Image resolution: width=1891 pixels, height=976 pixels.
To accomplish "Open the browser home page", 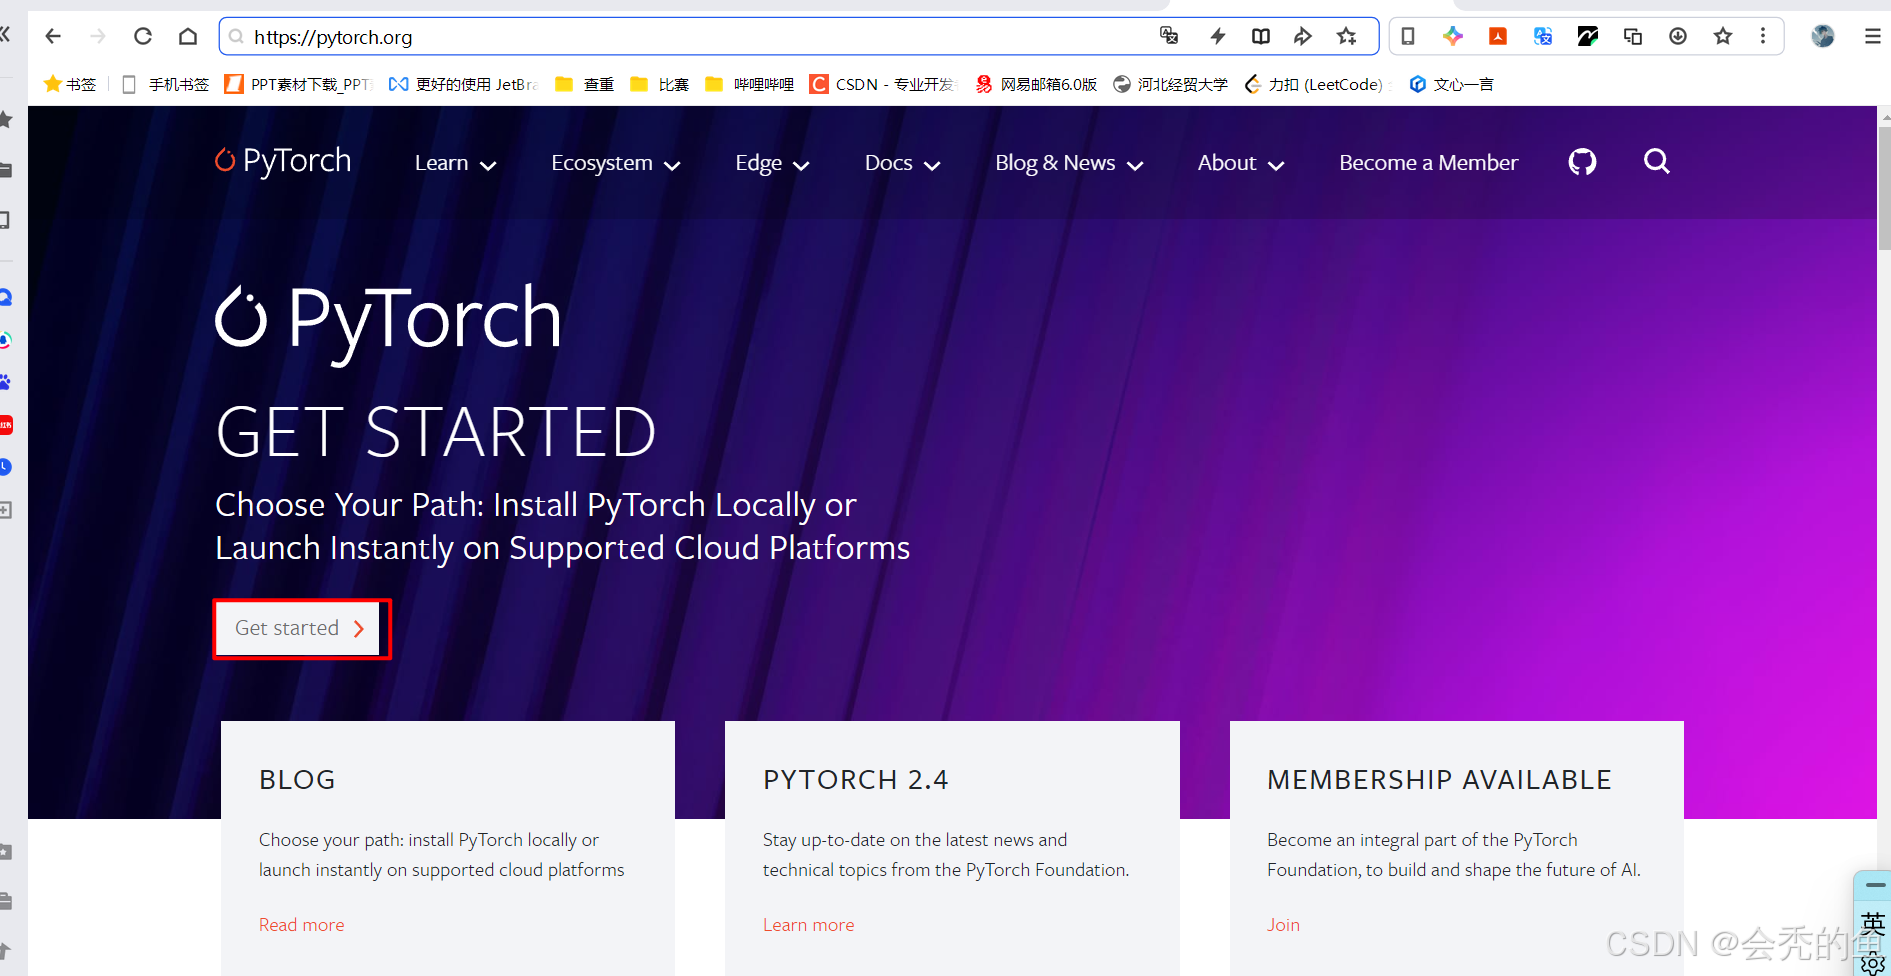I will click(x=188, y=36).
